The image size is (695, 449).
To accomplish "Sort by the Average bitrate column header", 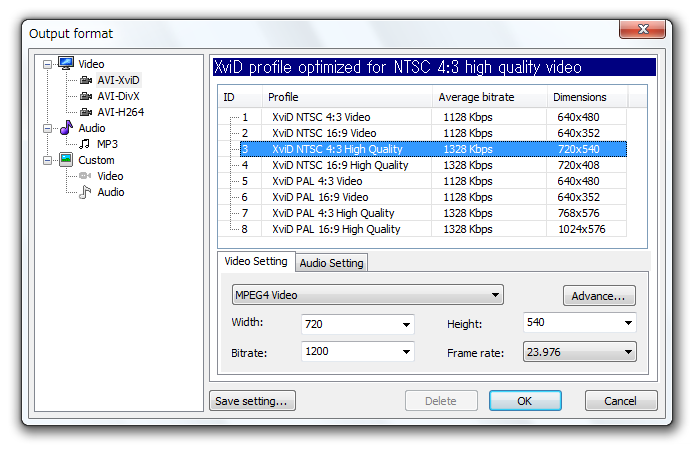I will (x=489, y=97).
